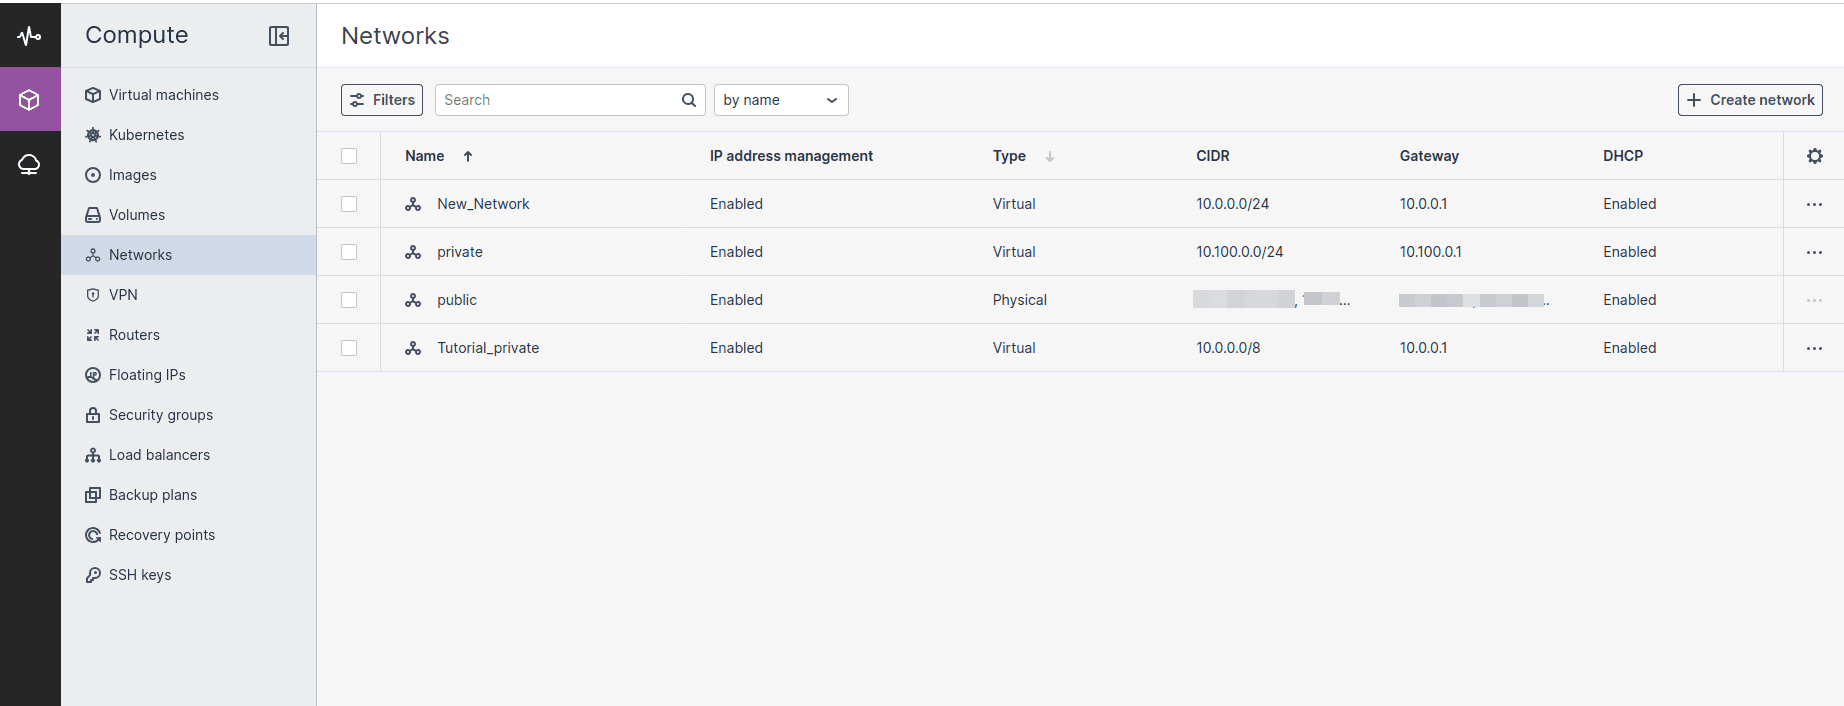Open the cloud storage icon in left rail
Screen dimensions: 1844x706
(x=30, y=164)
